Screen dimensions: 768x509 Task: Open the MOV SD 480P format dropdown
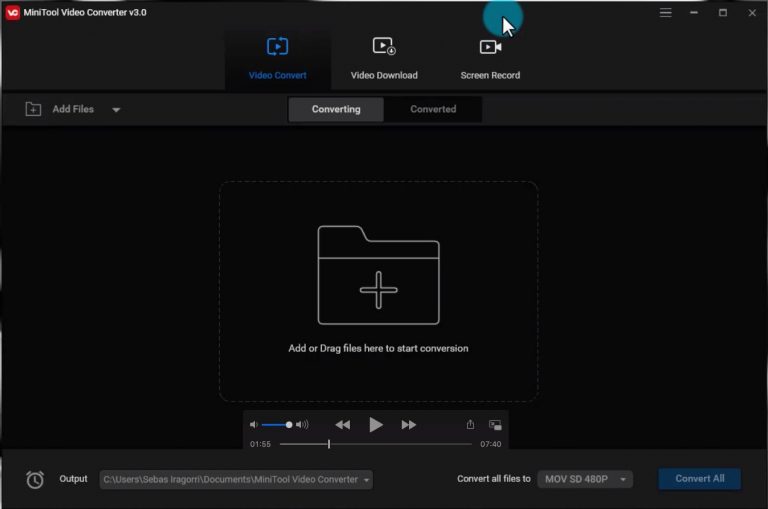pos(585,479)
